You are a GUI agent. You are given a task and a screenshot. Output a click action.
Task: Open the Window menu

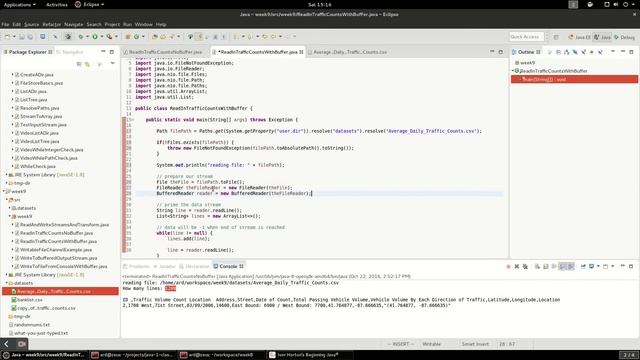143,24
